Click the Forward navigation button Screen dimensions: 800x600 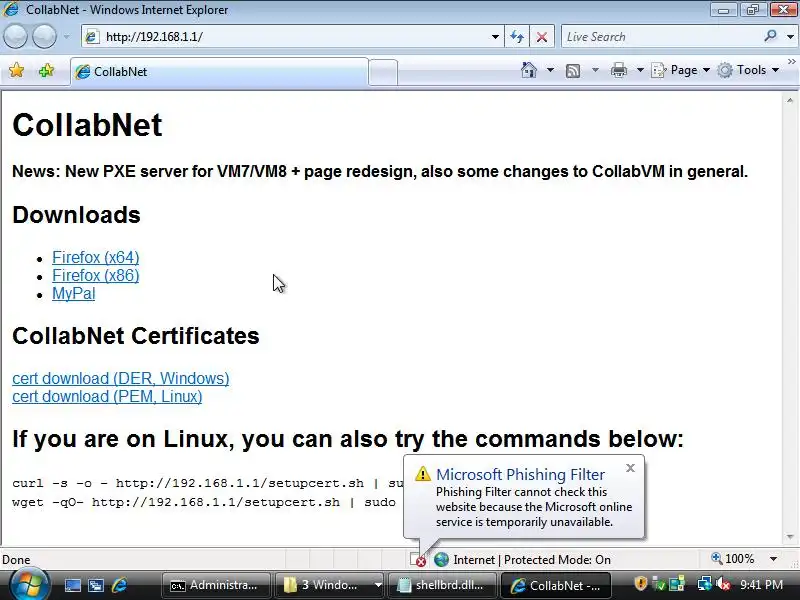click(x=44, y=36)
